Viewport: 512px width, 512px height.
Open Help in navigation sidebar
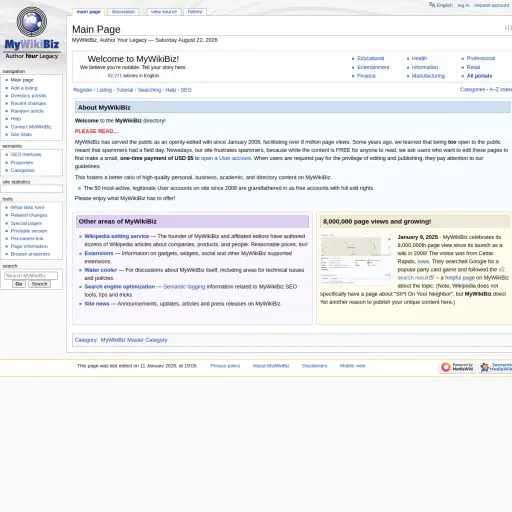pyautogui.click(x=16, y=119)
